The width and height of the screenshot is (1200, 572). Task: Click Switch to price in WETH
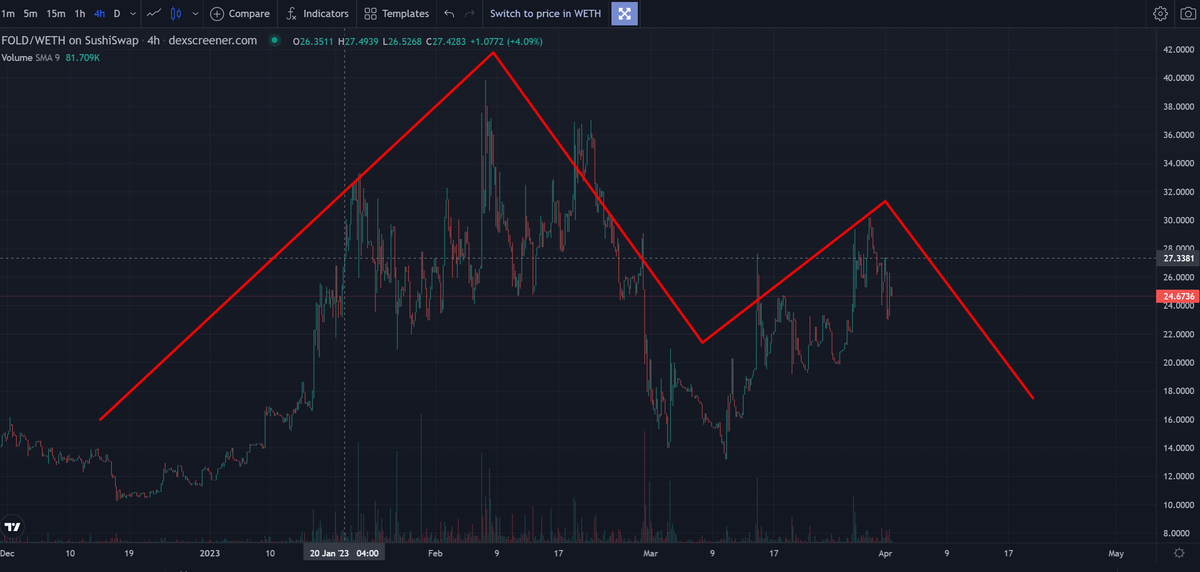pos(543,14)
